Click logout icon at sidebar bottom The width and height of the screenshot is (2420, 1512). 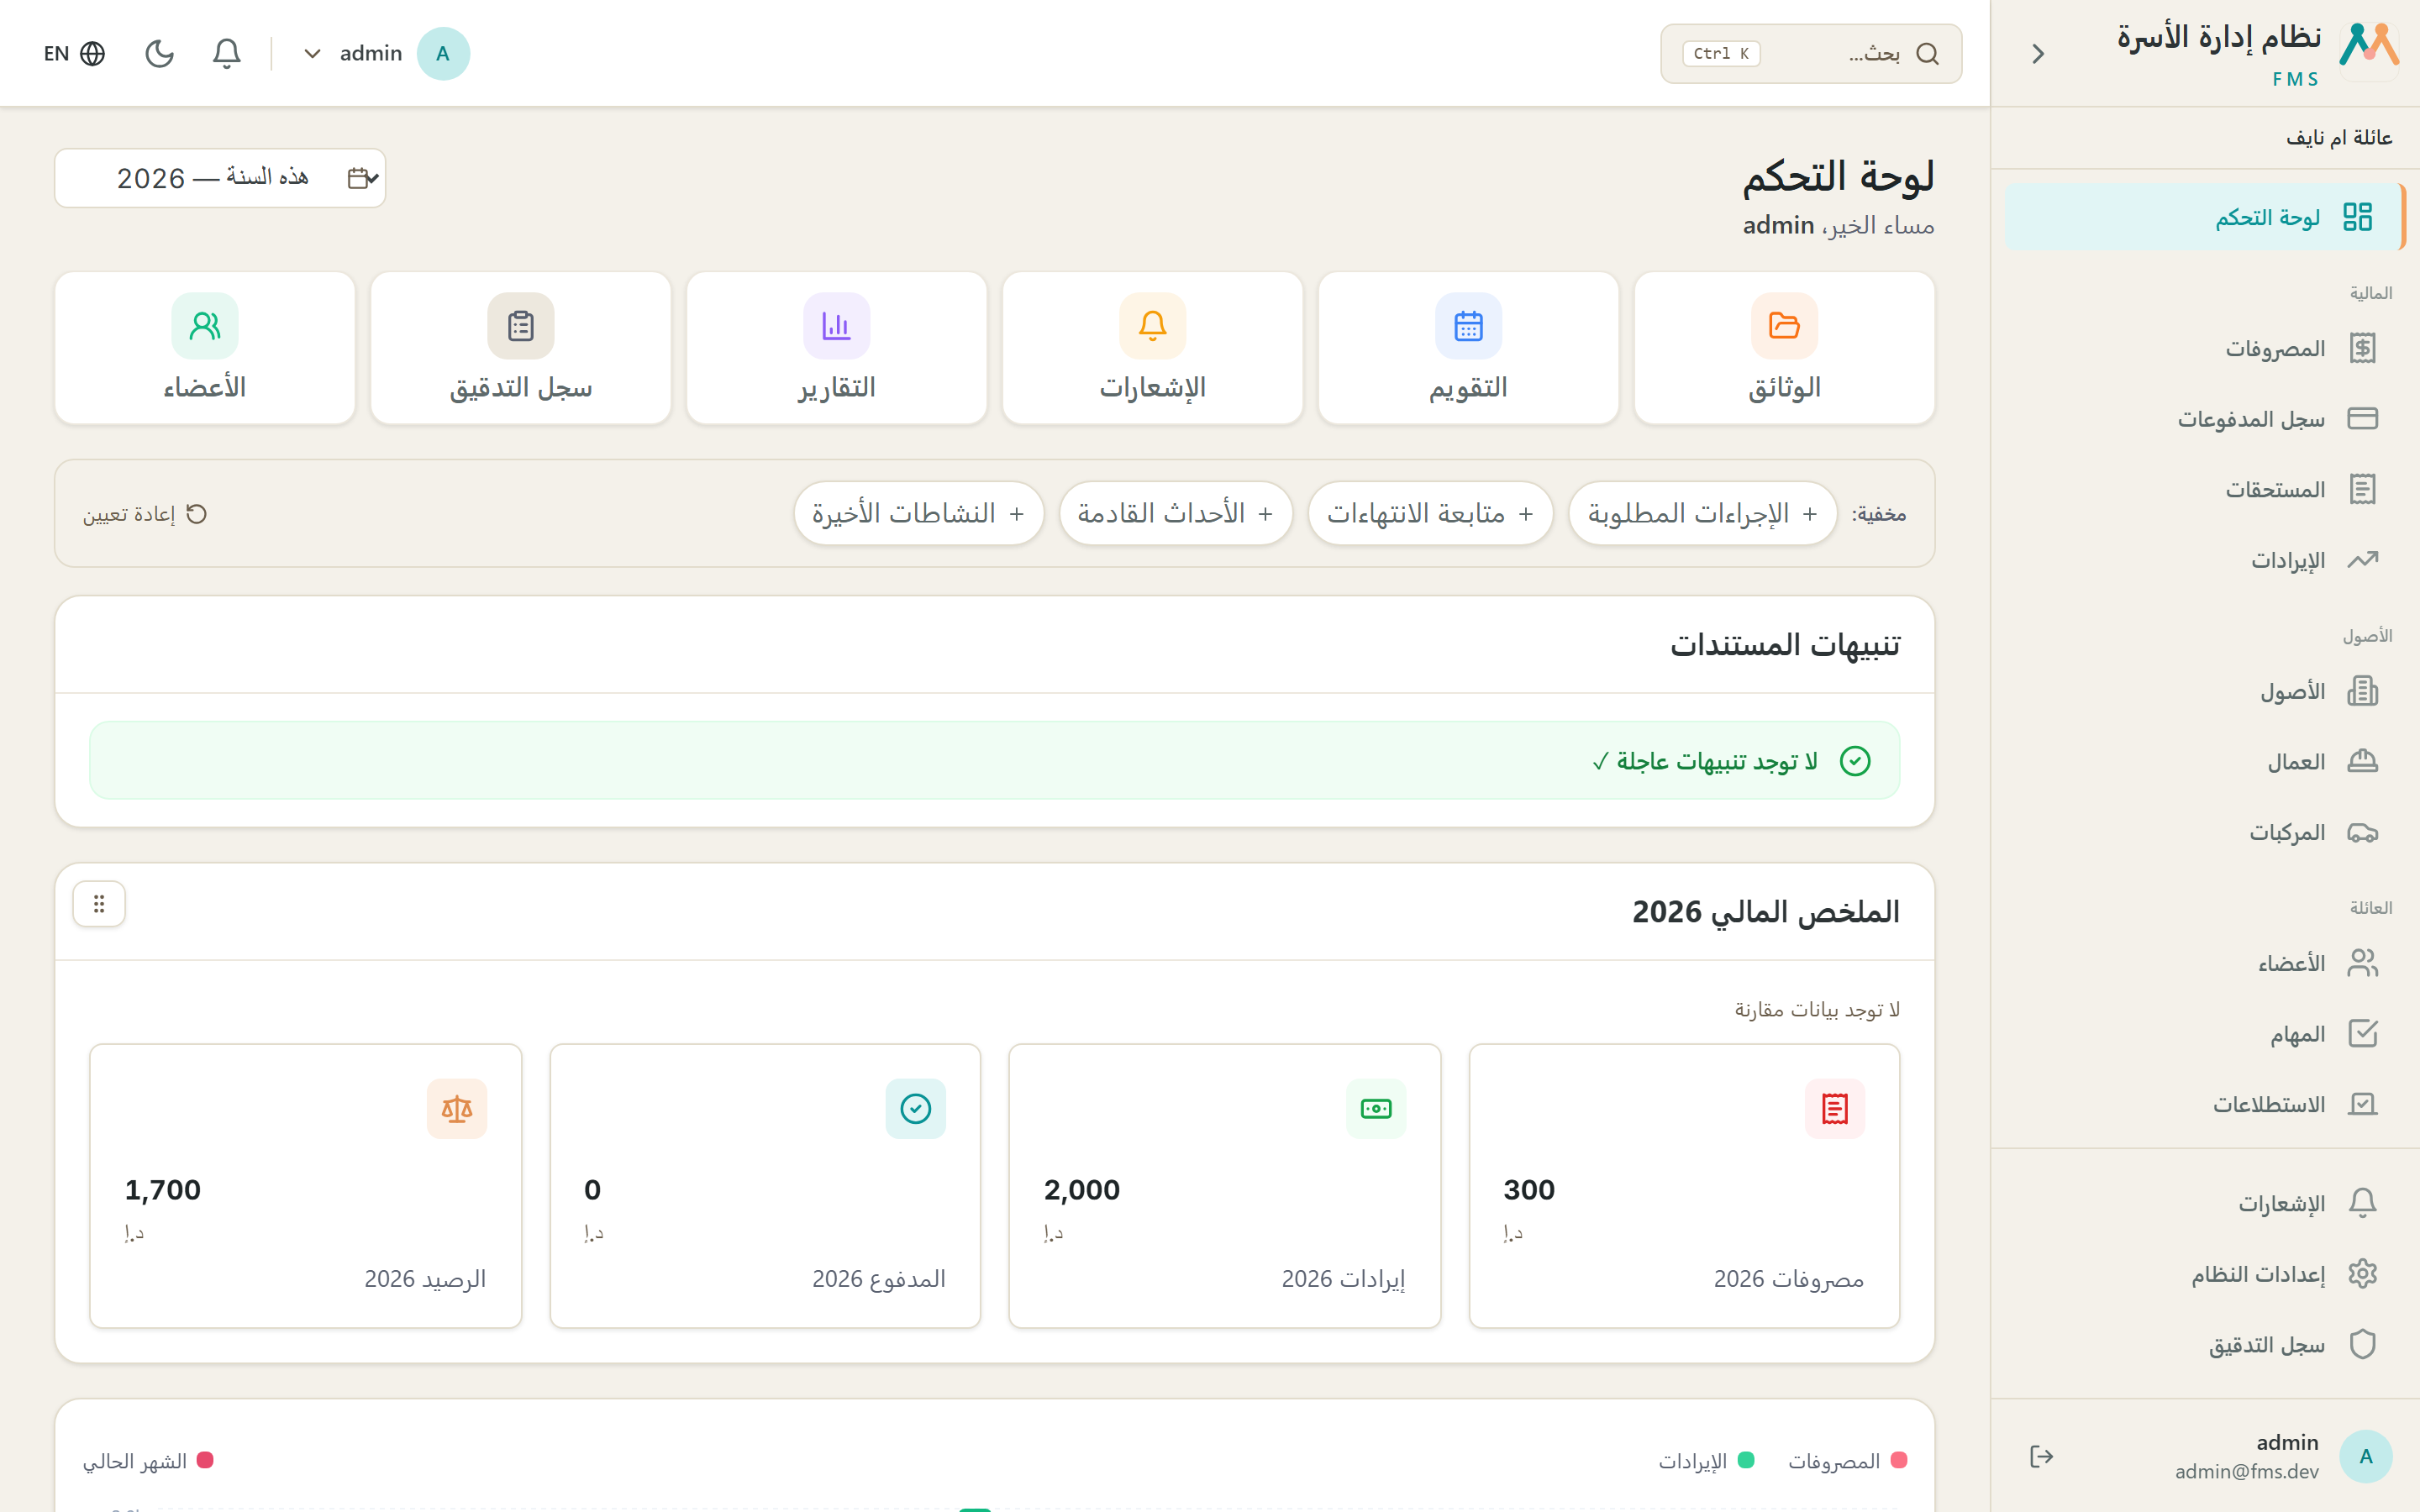[2041, 1456]
